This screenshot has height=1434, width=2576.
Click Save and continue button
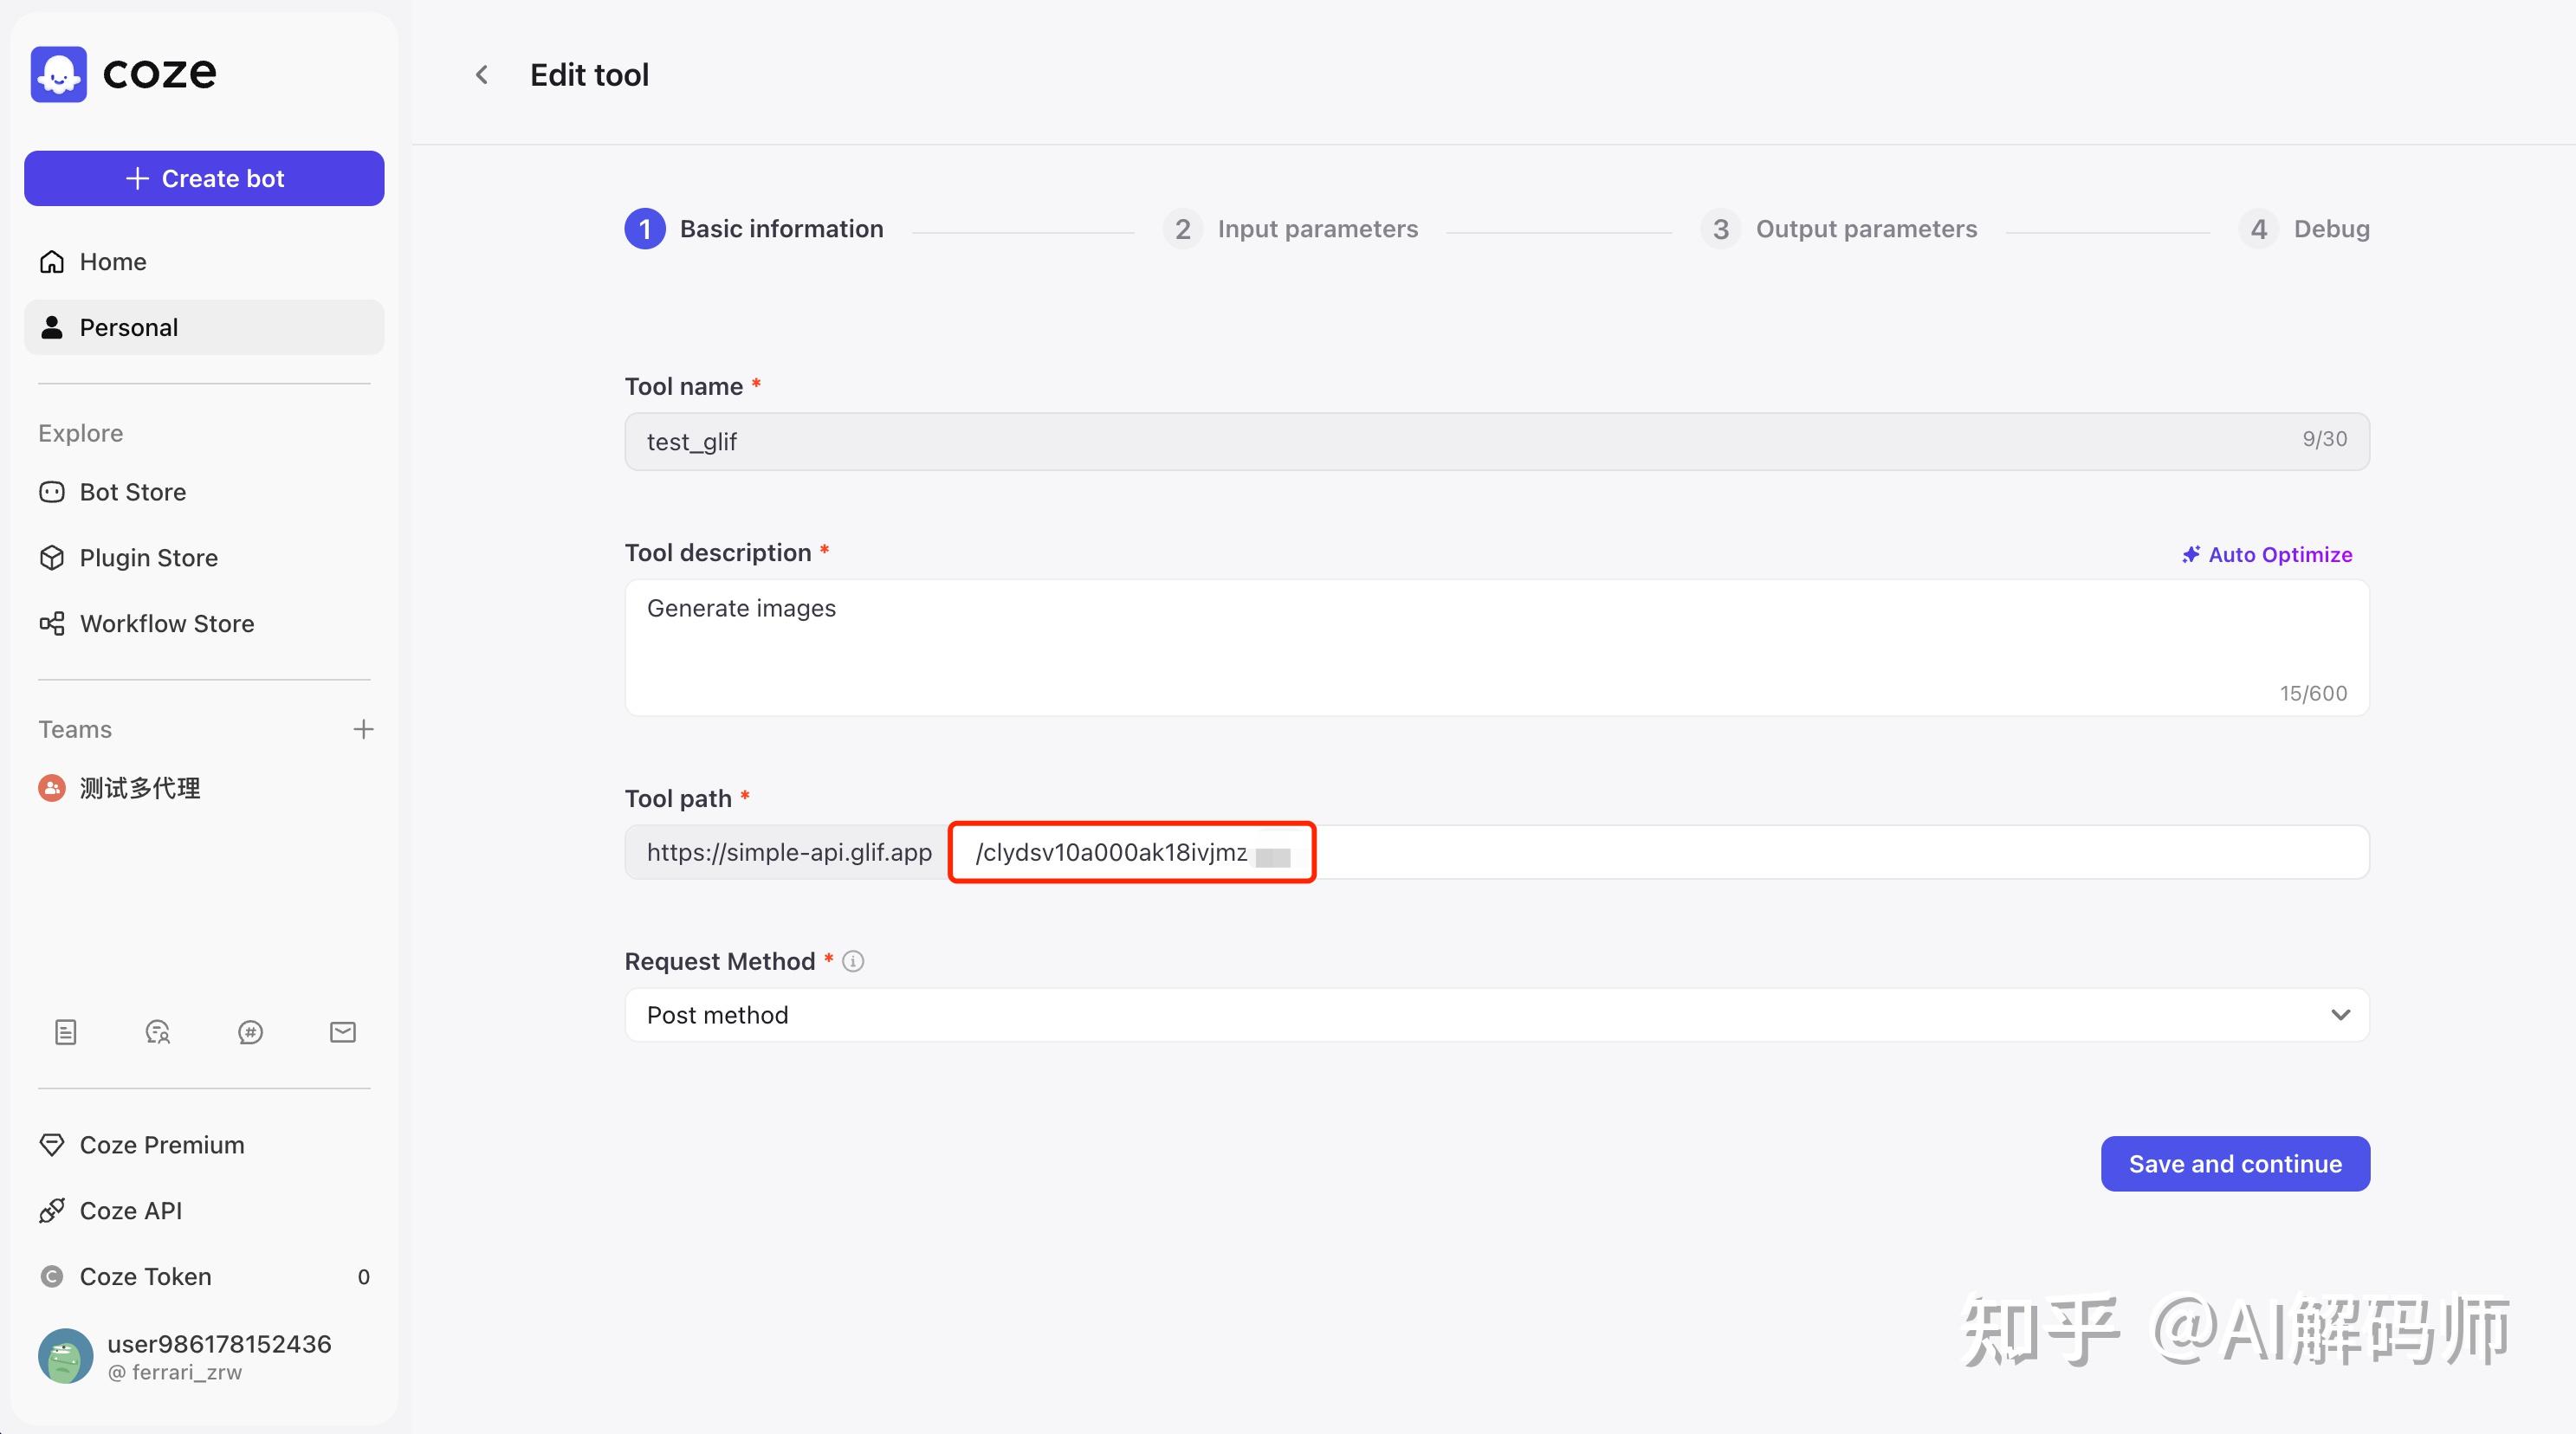(2235, 1164)
